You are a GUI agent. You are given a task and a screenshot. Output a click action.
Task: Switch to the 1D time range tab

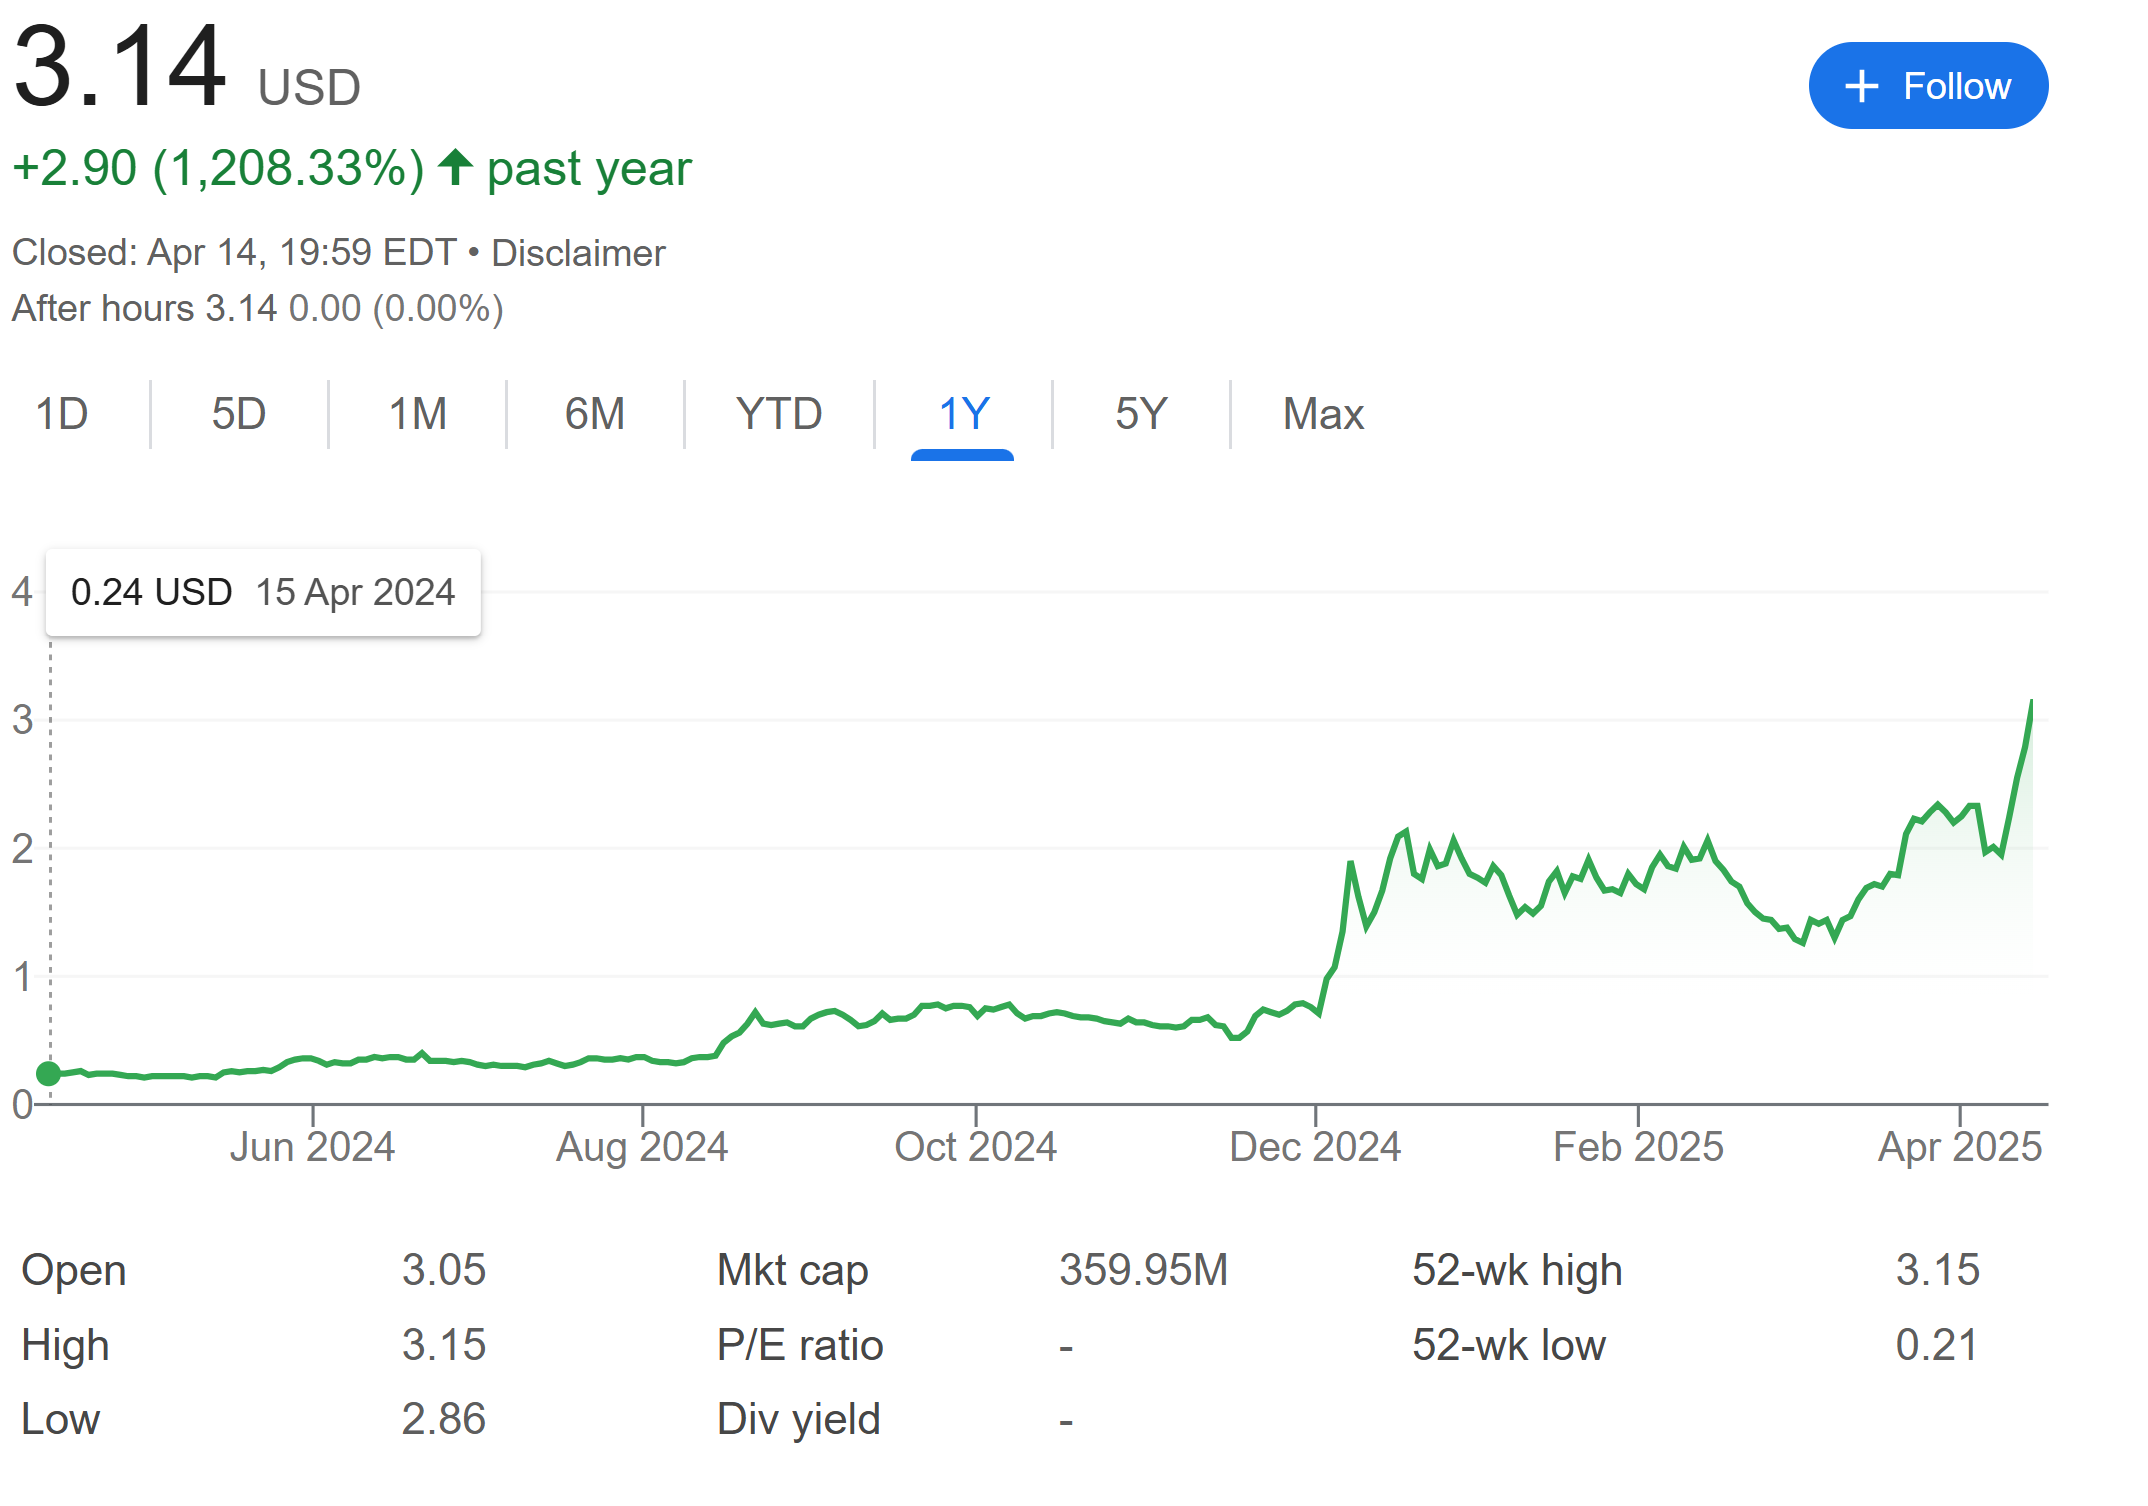pos(62,414)
